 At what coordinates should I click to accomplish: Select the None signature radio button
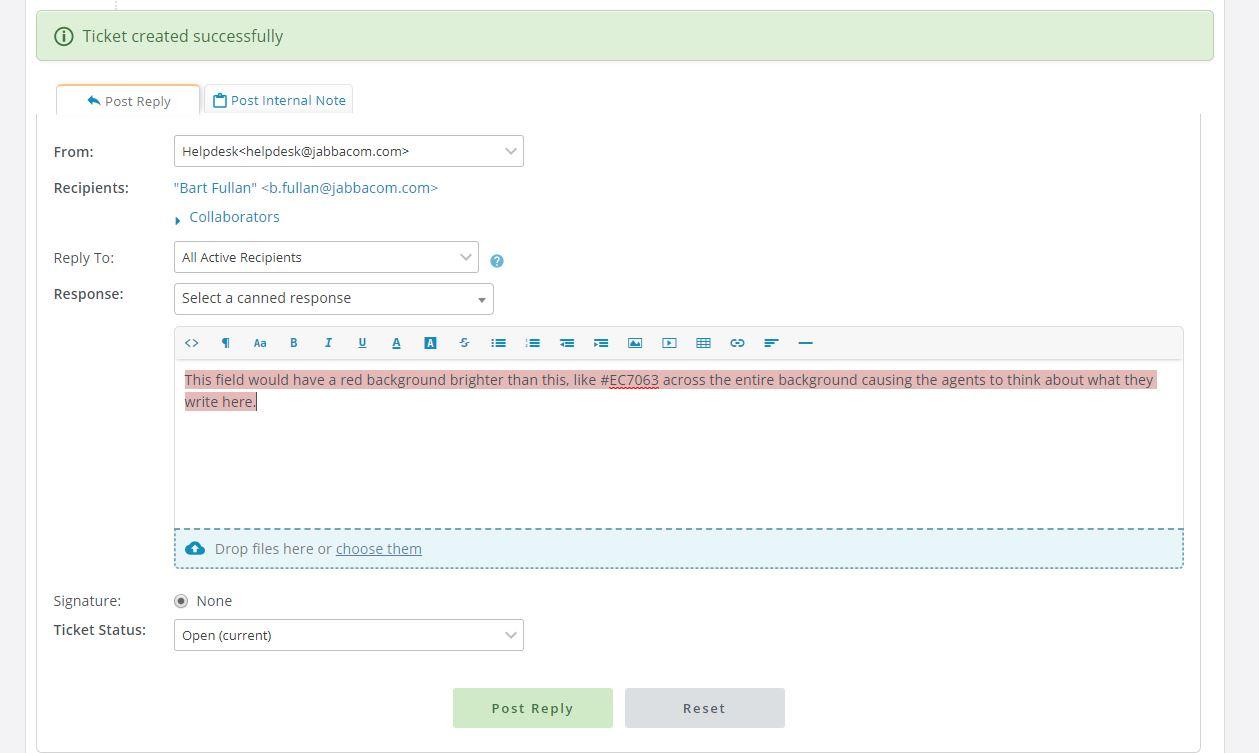(x=181, y=601)
